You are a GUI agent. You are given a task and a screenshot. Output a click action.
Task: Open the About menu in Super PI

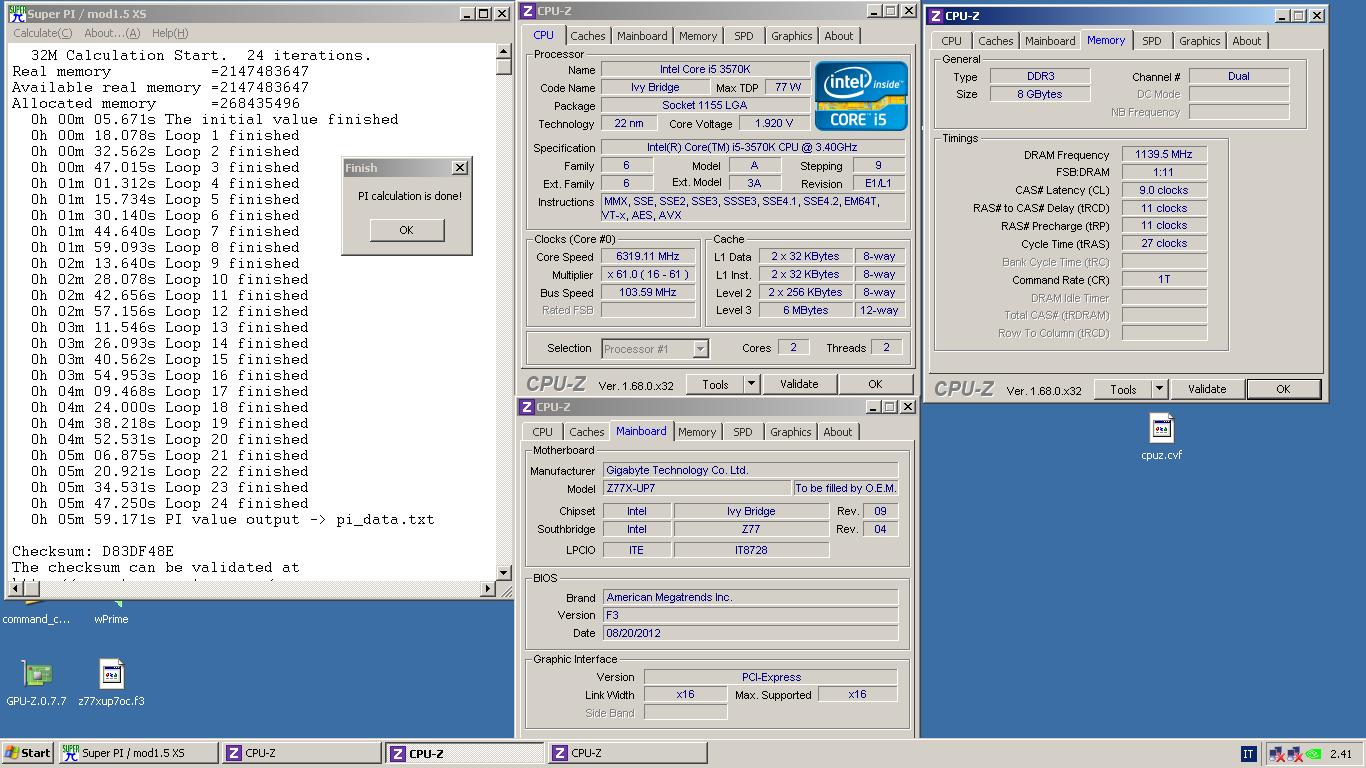pyautogui.click(x=112, y=33)
